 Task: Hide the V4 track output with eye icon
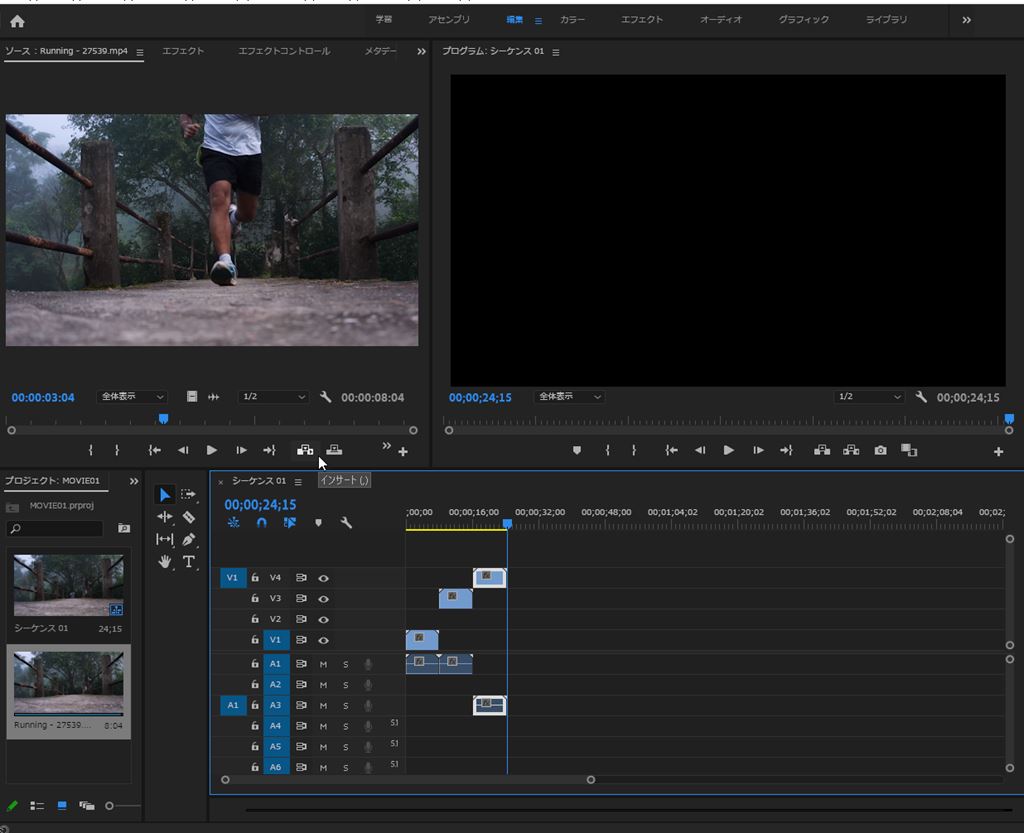click(323, 578)
